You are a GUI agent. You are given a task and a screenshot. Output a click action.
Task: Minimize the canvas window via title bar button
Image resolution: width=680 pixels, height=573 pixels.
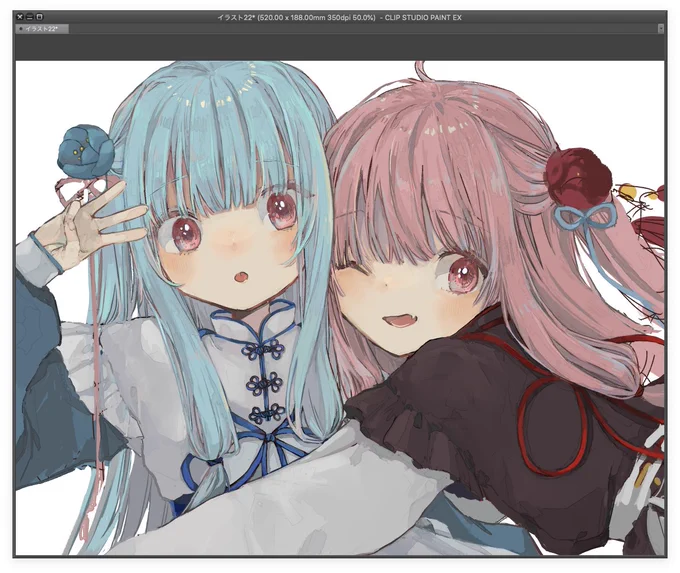point(29,17)
